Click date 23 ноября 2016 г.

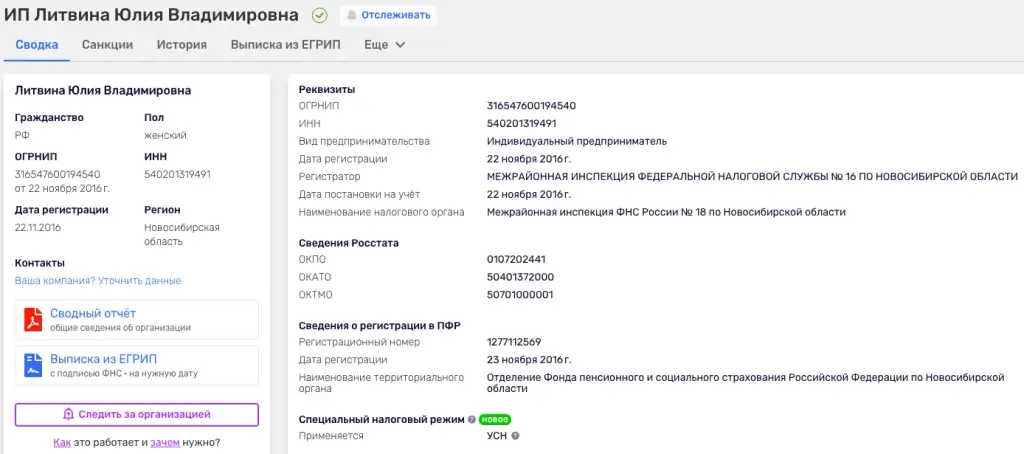(529, 359)
